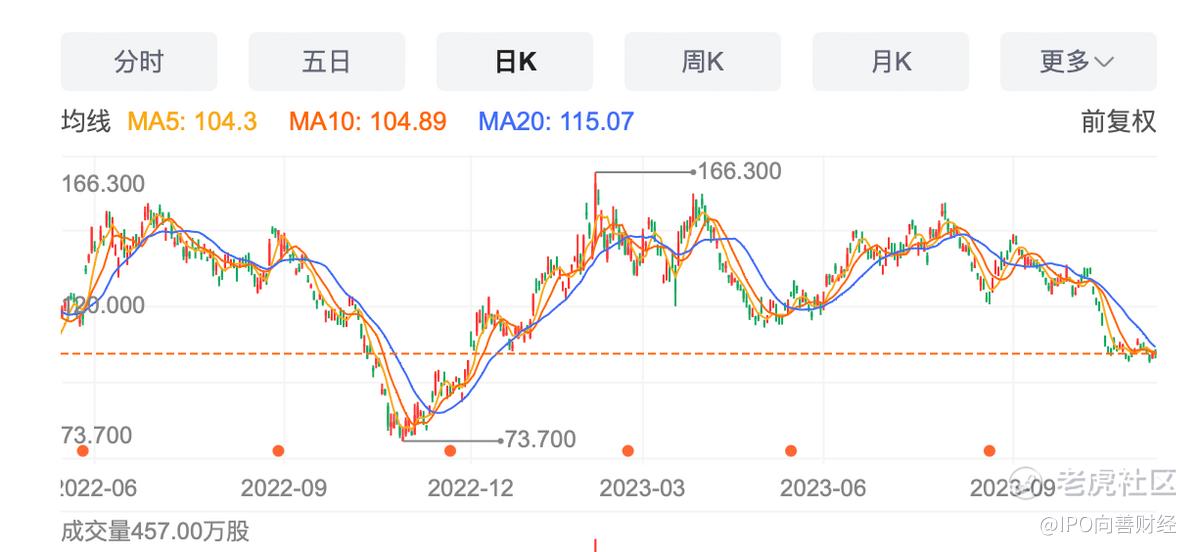Click the orange event dot near 2023-09

(989, 451)
